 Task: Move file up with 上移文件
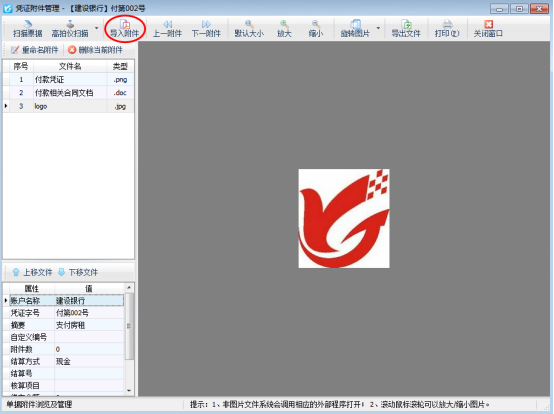pyautogui.click(x=32, y=272)
